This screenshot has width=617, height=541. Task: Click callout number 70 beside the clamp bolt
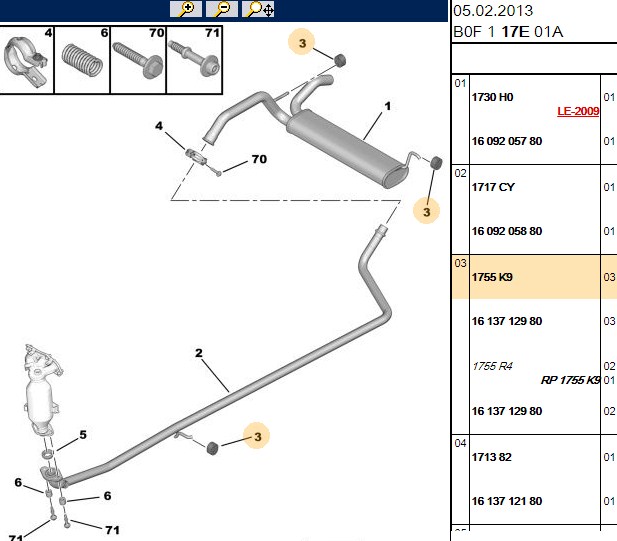point(259,159)
